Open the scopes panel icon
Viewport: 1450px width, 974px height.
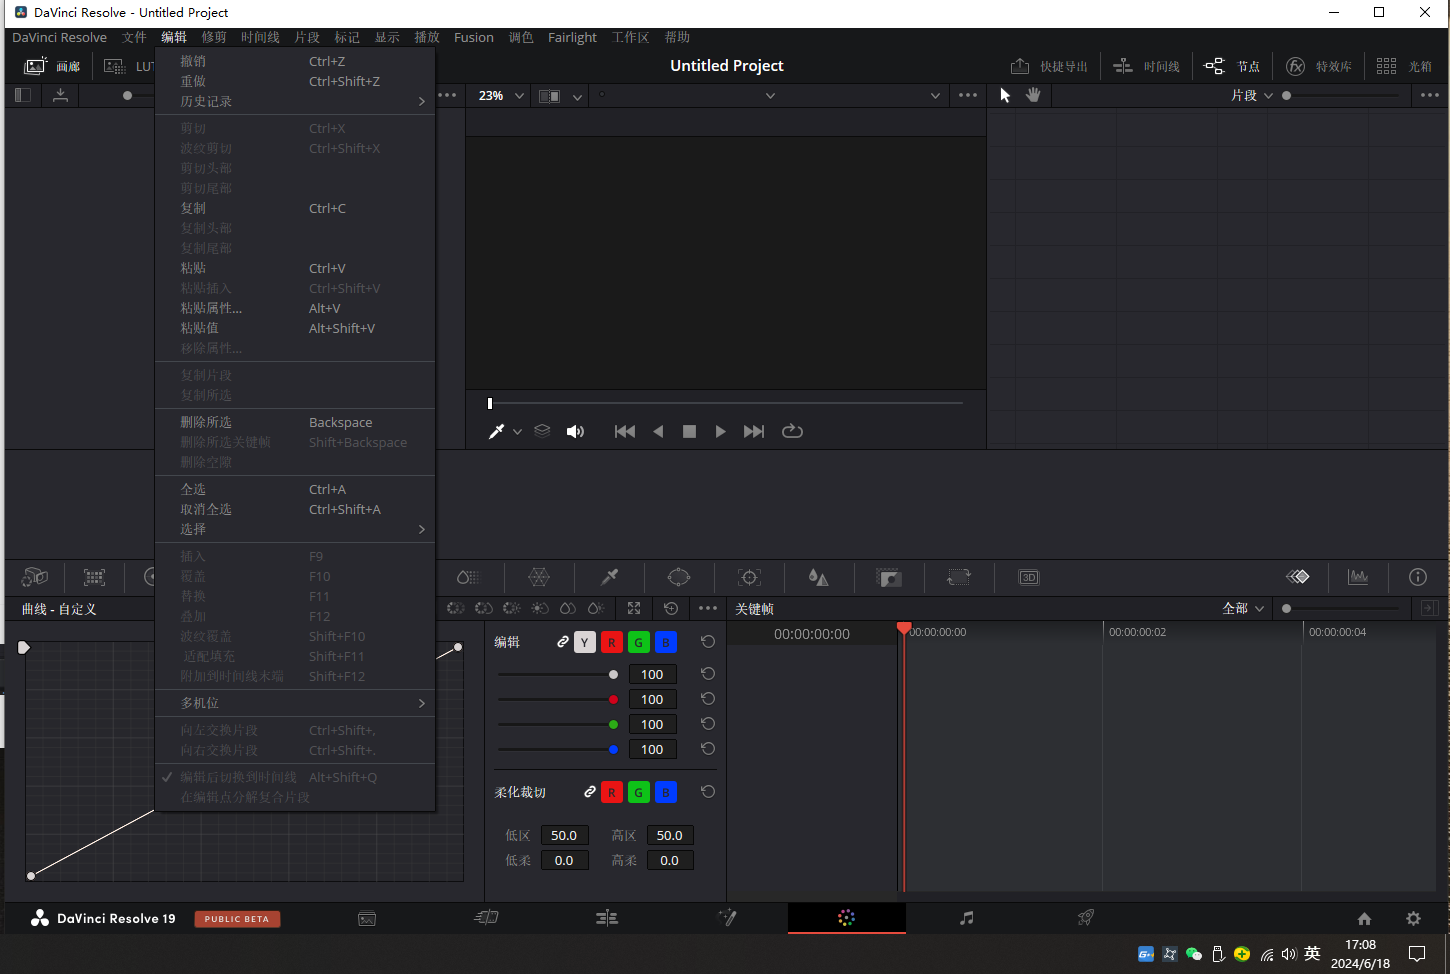point(1358,577)
